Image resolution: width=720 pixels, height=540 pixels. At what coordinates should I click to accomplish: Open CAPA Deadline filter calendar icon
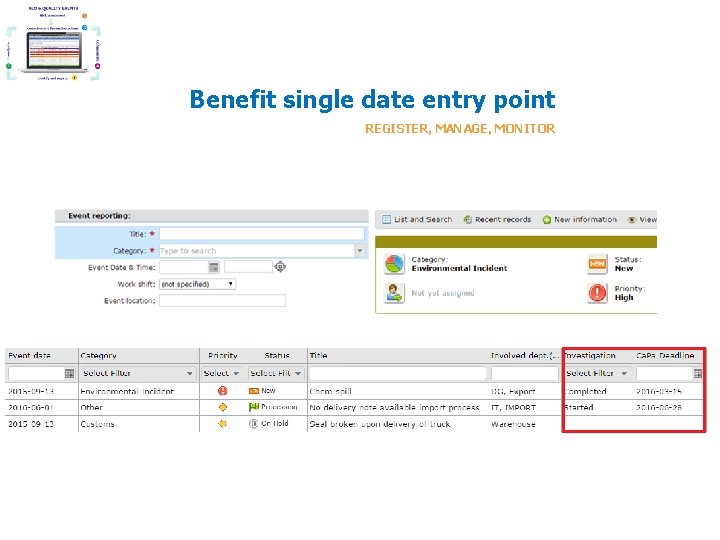point(697,373)
